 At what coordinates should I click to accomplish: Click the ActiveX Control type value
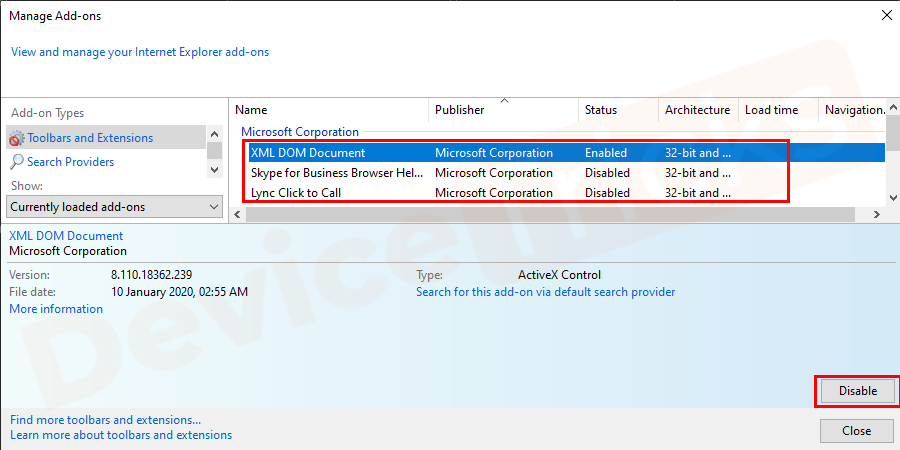pyautogui.click(x=559, y=275)
